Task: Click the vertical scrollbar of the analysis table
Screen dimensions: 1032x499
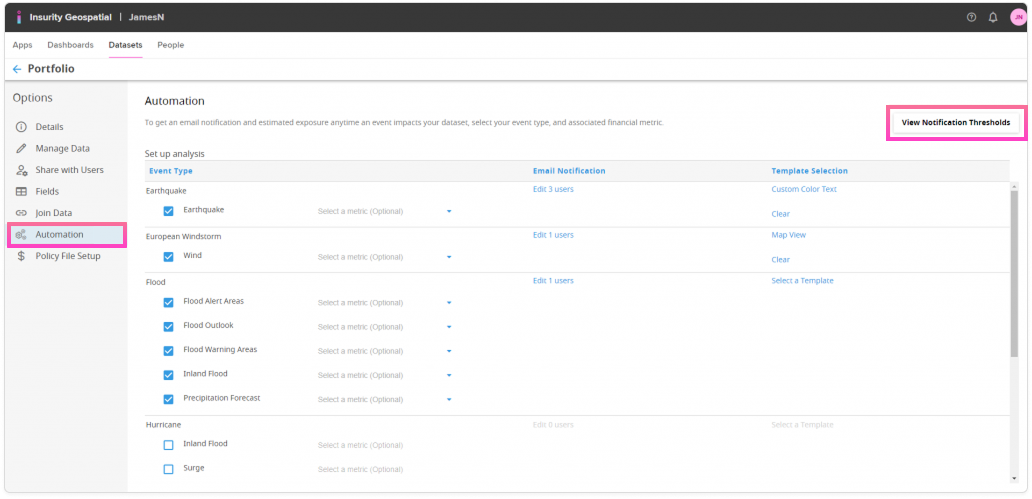Action: 1014,270
